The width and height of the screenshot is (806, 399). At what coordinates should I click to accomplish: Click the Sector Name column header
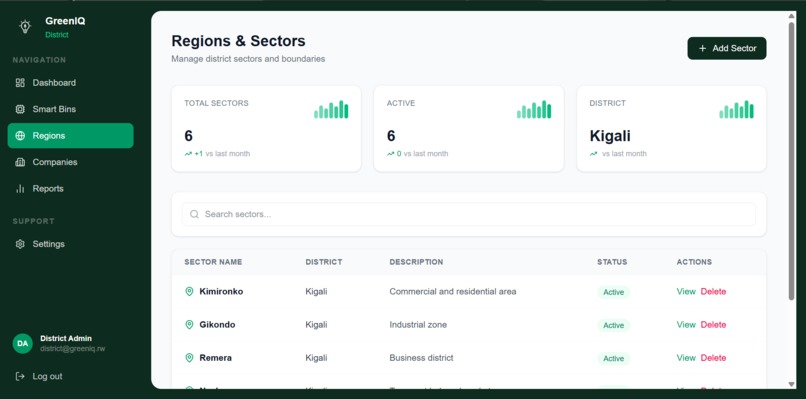point(213,262)
